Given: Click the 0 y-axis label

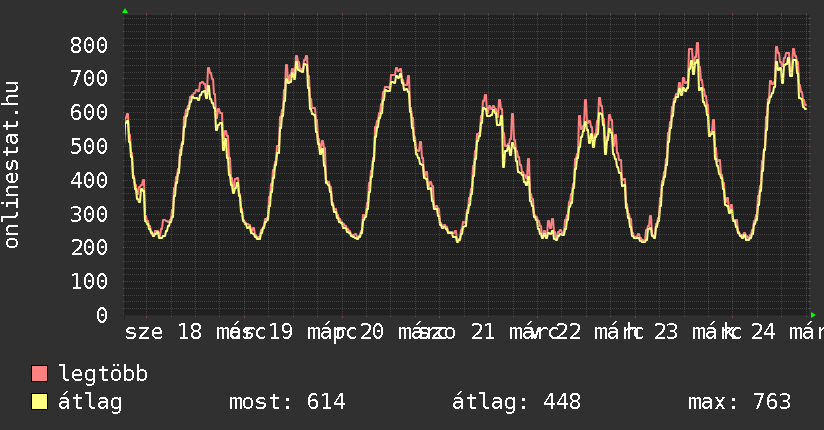Looking at the screenshot, I should 101,316.
